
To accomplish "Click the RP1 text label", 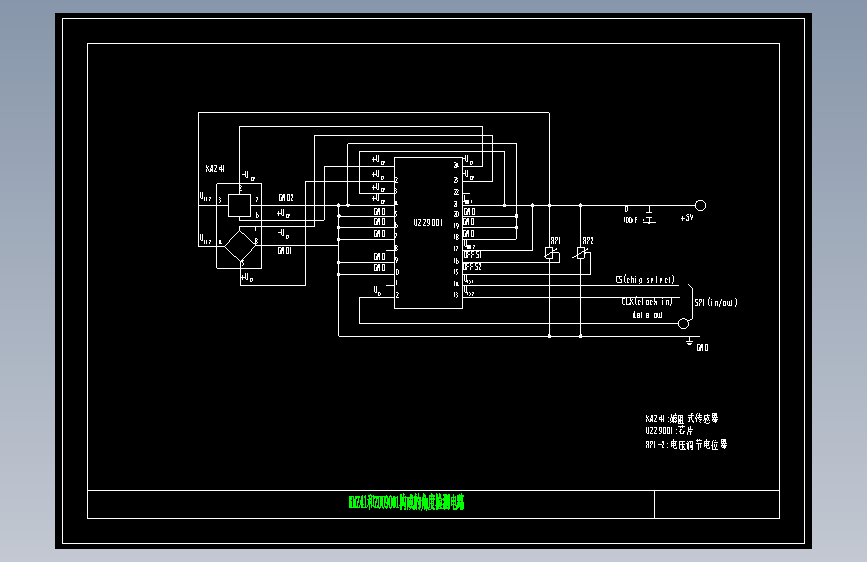I will click(556, 241).
